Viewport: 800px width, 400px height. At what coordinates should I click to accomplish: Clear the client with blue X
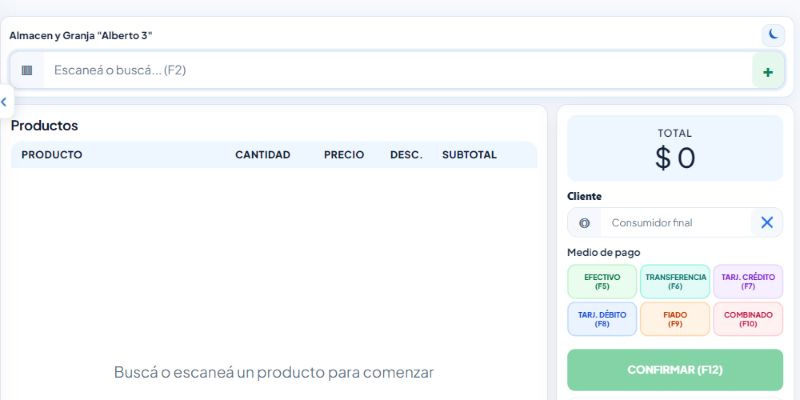point(767,222)
